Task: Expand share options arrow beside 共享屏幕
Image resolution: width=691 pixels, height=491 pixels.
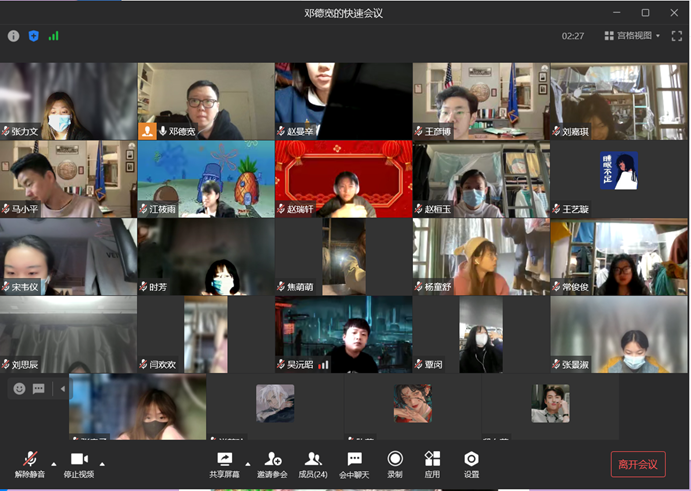Action: pyautogui.click(x=247, y=464)
